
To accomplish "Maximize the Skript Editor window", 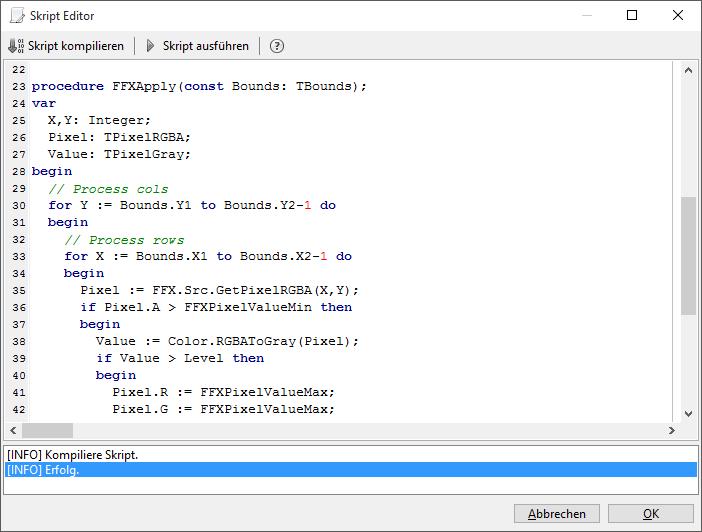I will pos(631,16).
